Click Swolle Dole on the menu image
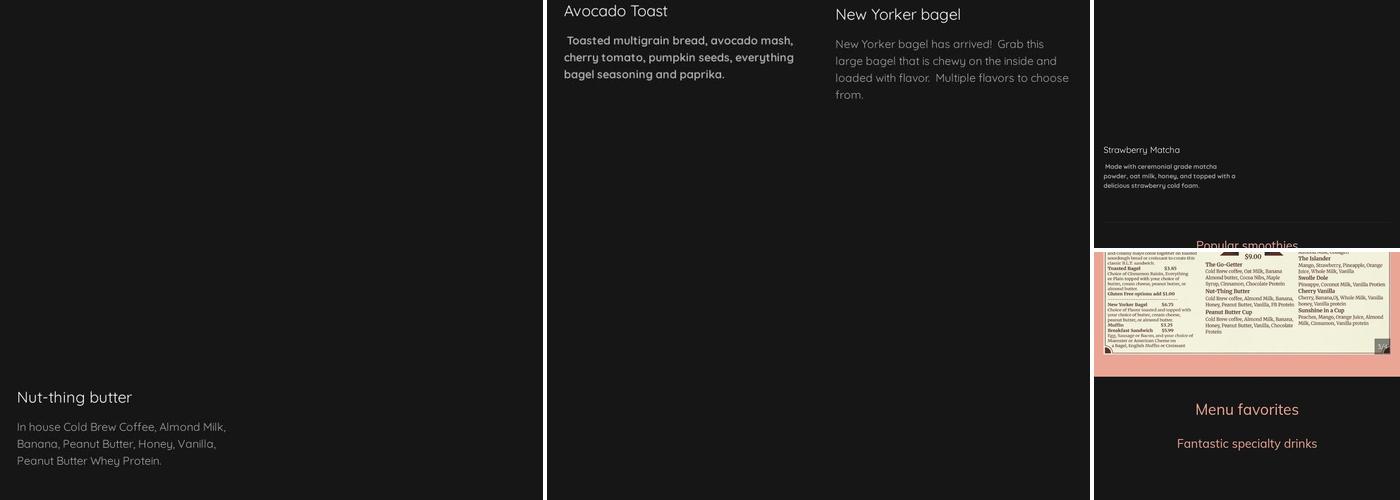1400x500 pixels. [1313, 278]
